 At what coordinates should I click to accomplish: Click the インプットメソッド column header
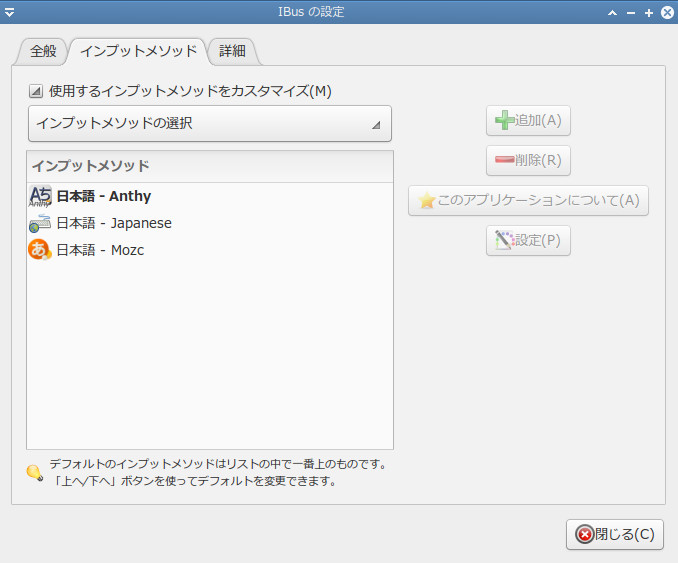210,166
